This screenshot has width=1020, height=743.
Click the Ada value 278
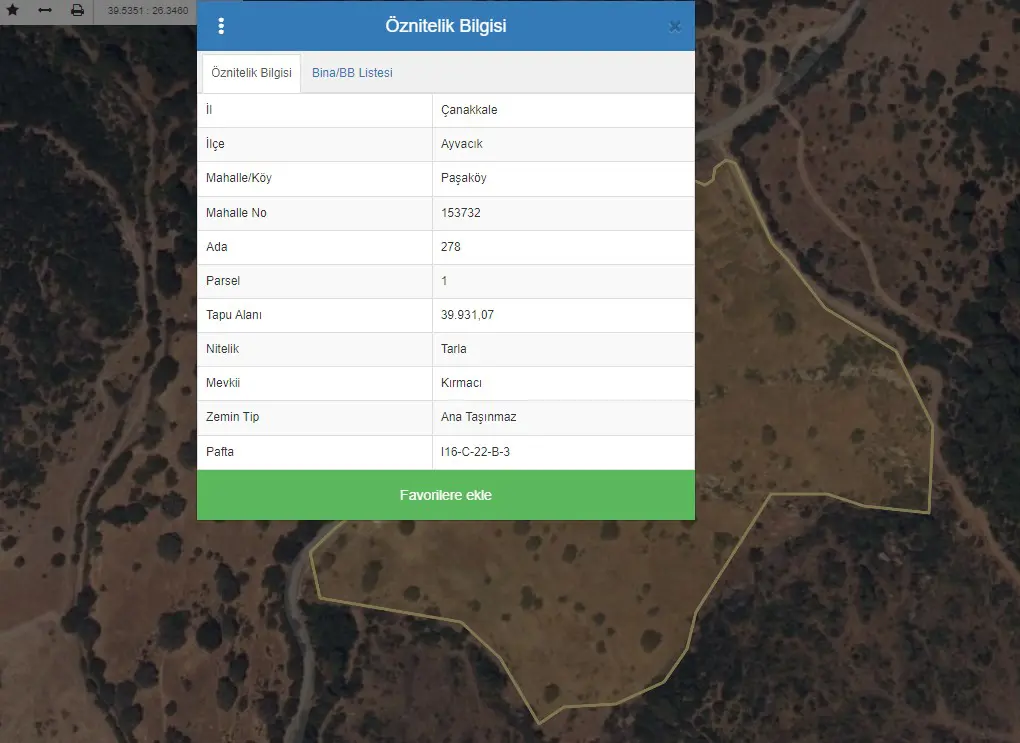point(450,247)
